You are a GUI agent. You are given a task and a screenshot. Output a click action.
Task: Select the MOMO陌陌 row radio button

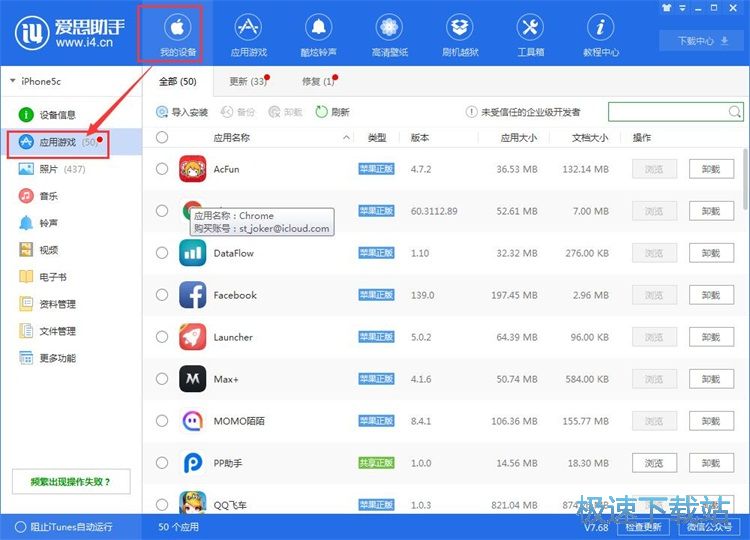click(x=162, y=421)
